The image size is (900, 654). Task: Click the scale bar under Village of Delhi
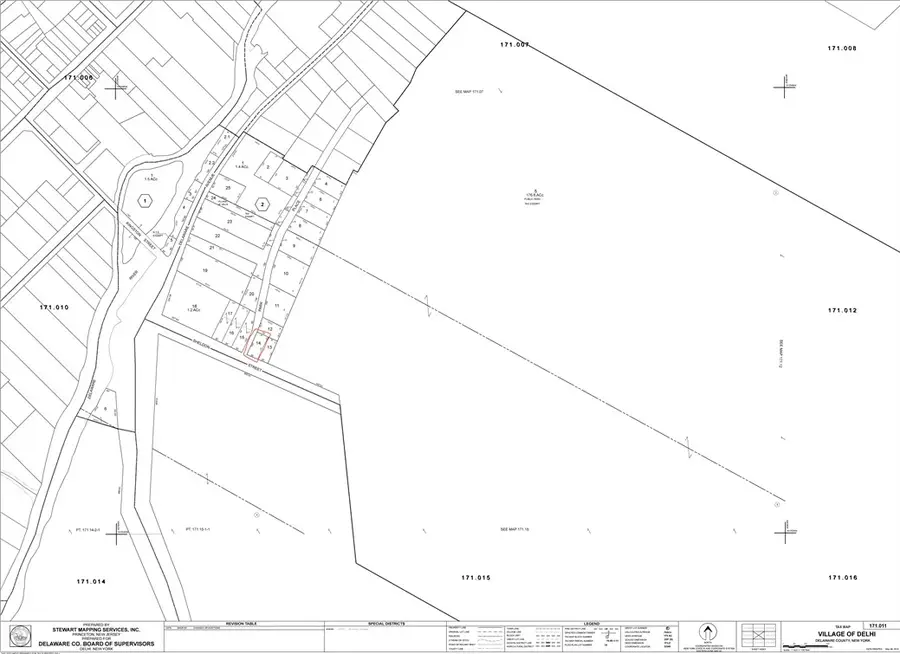pos(805,647)
